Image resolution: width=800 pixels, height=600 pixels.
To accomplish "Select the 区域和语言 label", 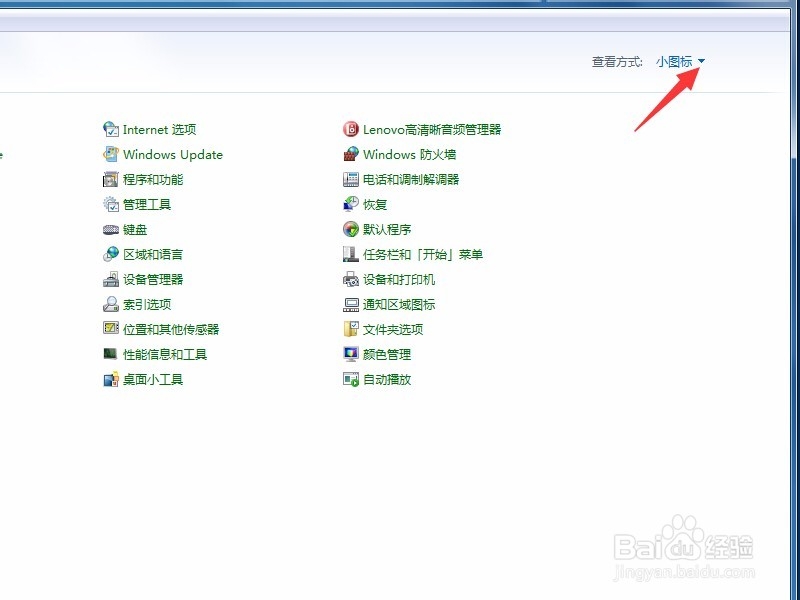I will (x=153, y=255).
